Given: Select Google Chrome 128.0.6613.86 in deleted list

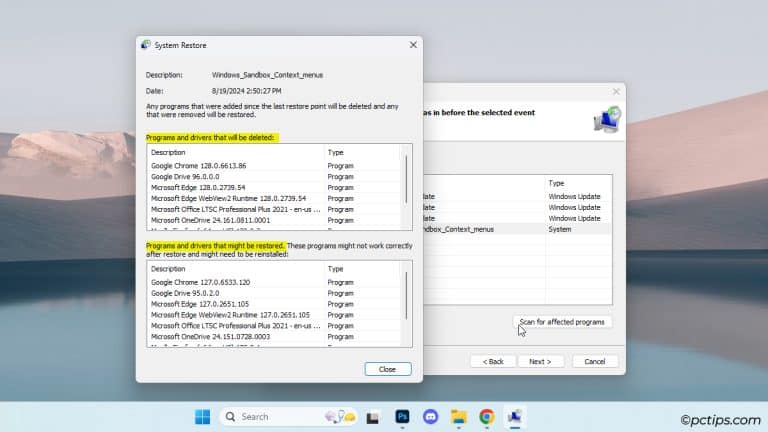Looking at the screenshot, I should [198, 165].
